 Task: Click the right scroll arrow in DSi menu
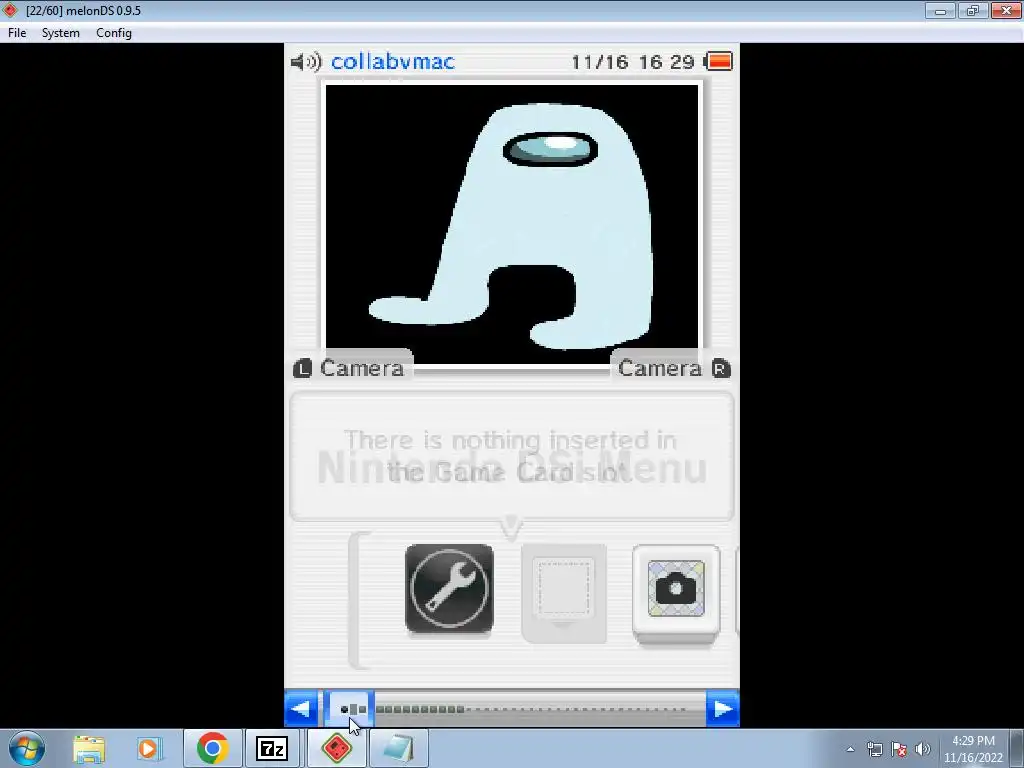pos(723,709)
